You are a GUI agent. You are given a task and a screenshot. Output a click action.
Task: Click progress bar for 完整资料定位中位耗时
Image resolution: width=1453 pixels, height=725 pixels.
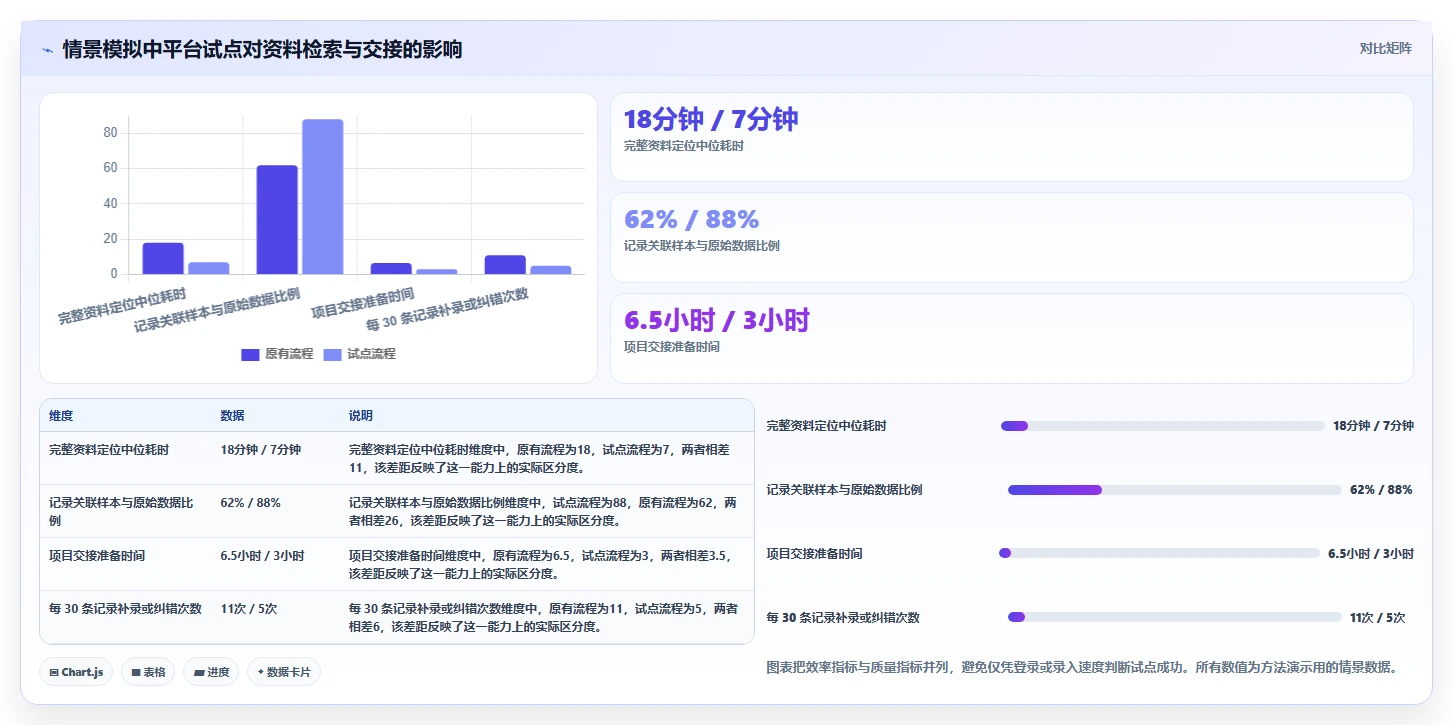tap(1163, 426)
